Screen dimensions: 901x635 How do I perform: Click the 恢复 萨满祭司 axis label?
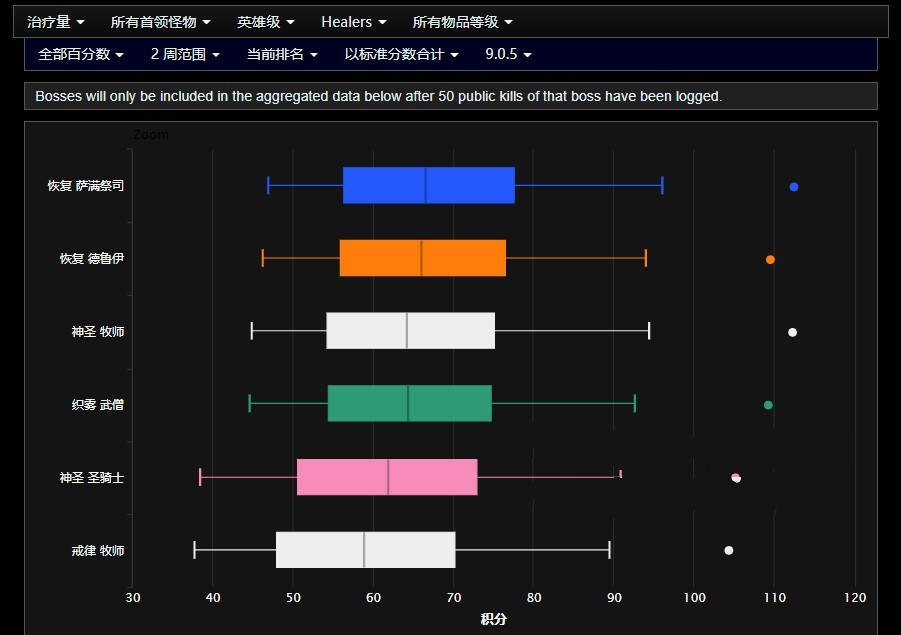[x=86, y=186]
